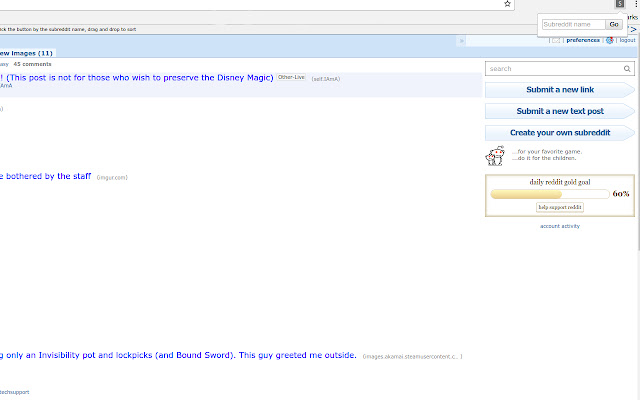
Task: Click Submit a new text post
Action: pyautogui.click(x=560, y=111)
